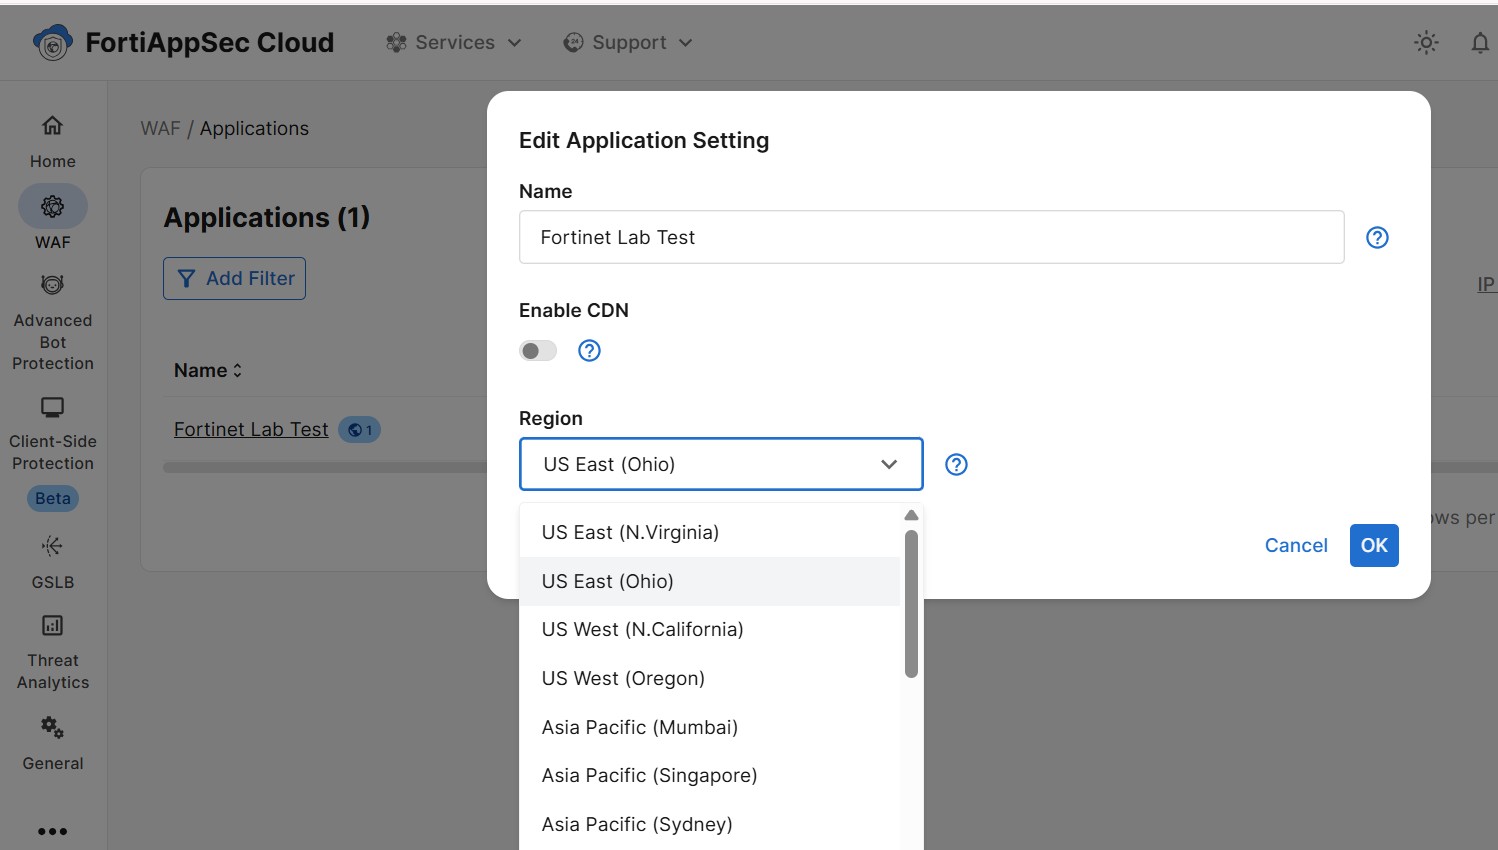Click the notification bell icon
The width and height of the screenshot is (1498, 850).
(x=1480, y=43)
